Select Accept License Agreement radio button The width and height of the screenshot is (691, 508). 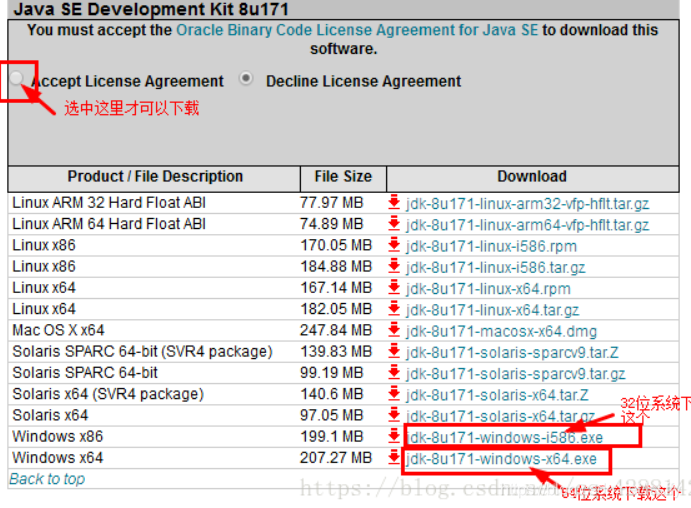[17, 78]
